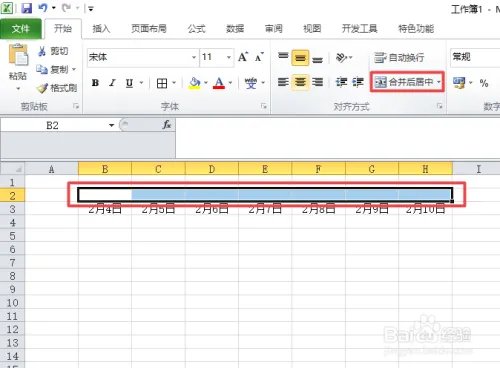Click the 自动换行 wrap text button
The image size is (500, 368).
tap(399, 58)
